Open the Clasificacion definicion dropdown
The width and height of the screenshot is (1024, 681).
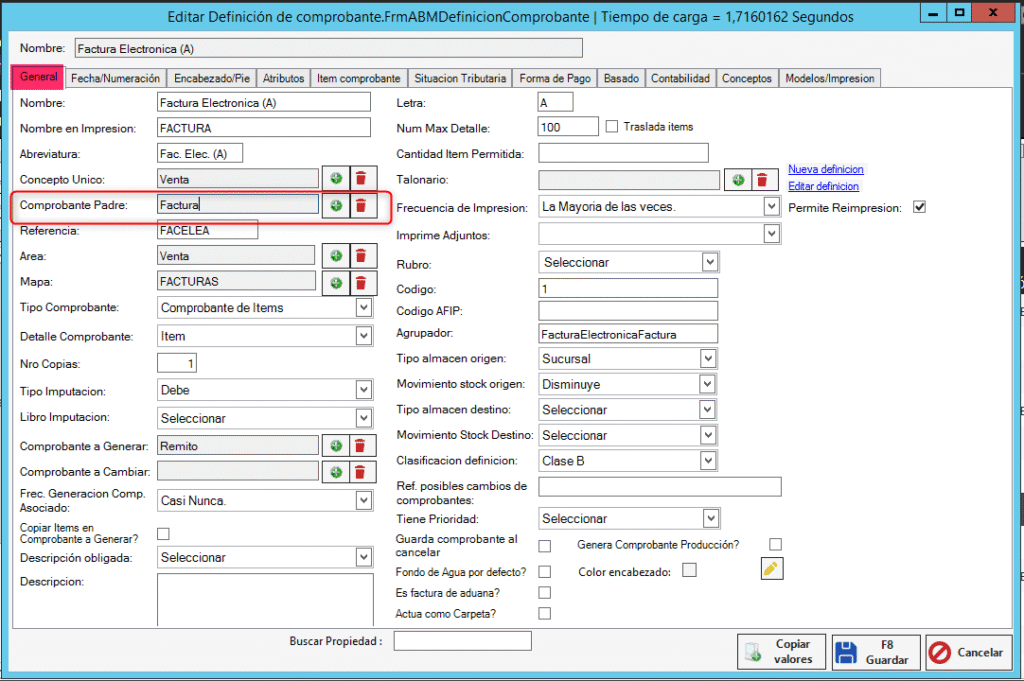[x=708, y=461]
